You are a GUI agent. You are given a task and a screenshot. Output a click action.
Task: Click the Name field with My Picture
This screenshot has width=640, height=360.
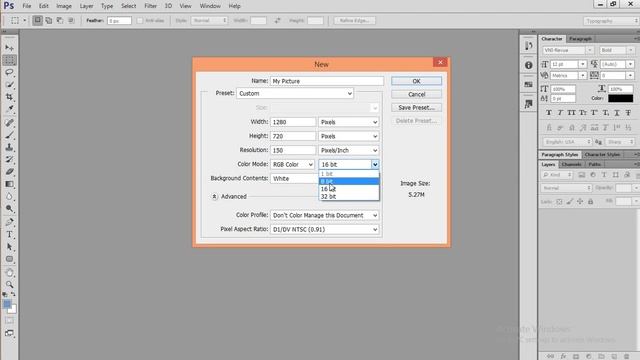coord(327,81)
